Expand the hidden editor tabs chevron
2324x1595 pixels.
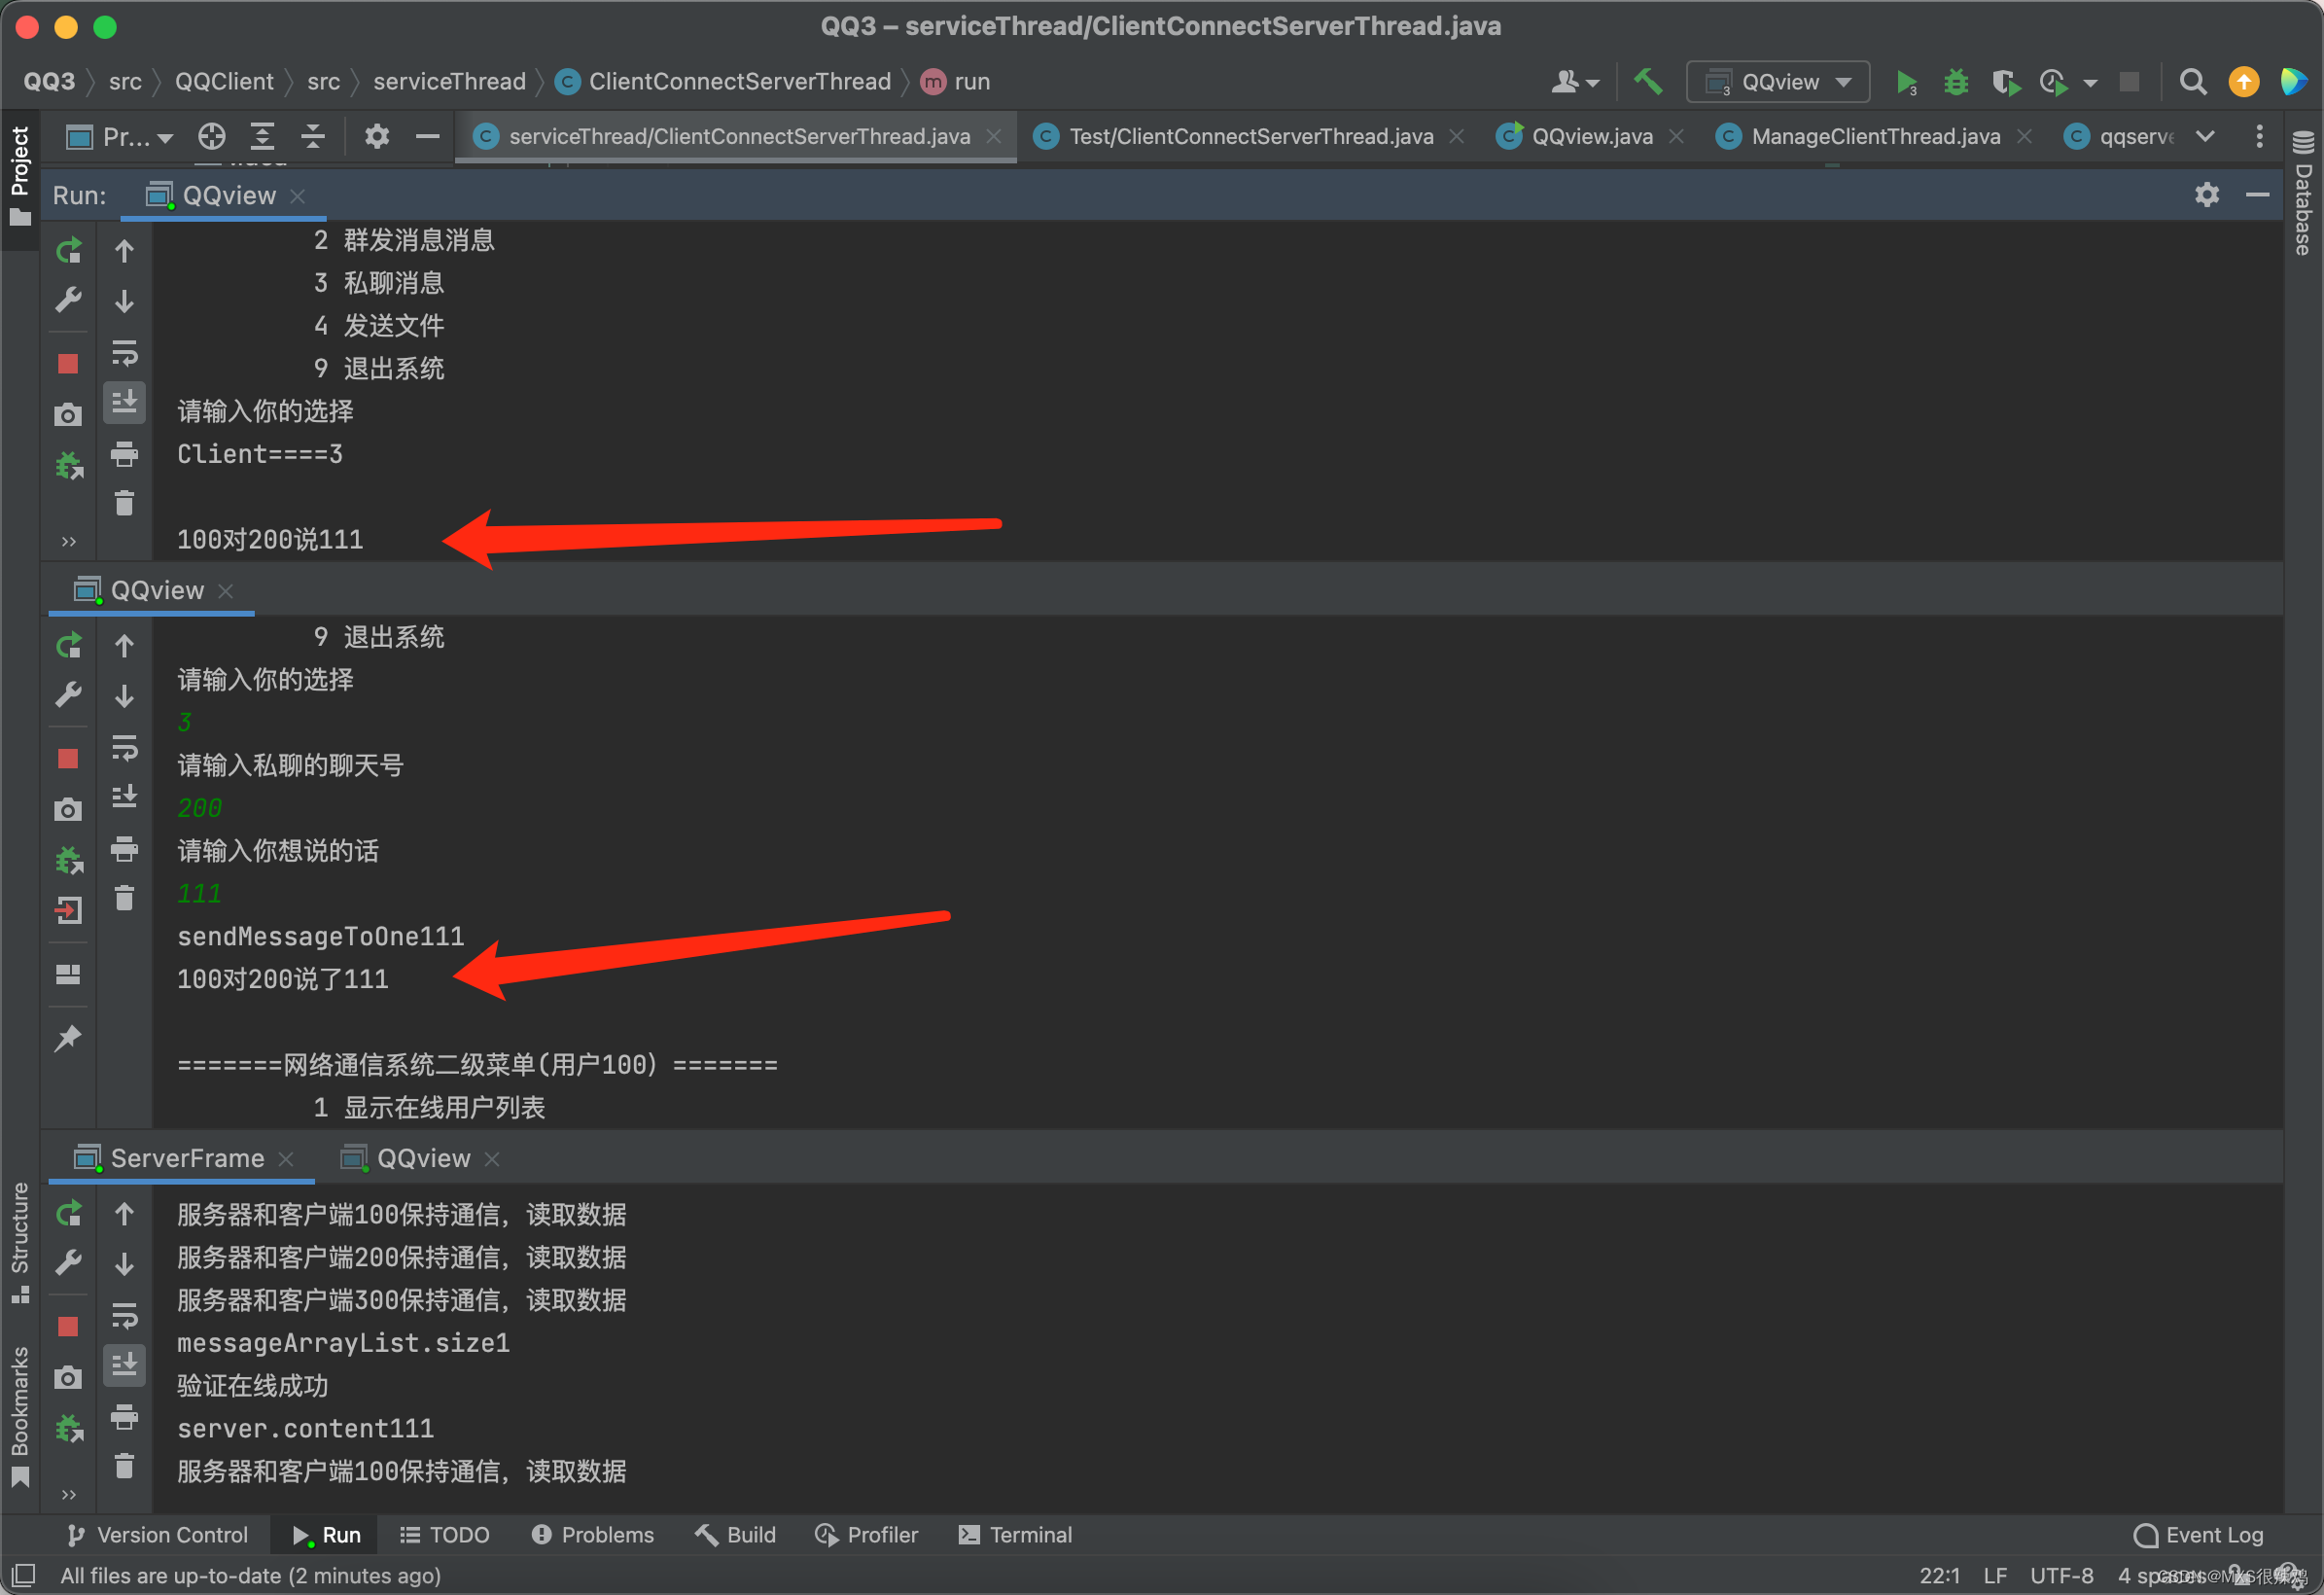pyautogui.click(x=2204, y=136)
